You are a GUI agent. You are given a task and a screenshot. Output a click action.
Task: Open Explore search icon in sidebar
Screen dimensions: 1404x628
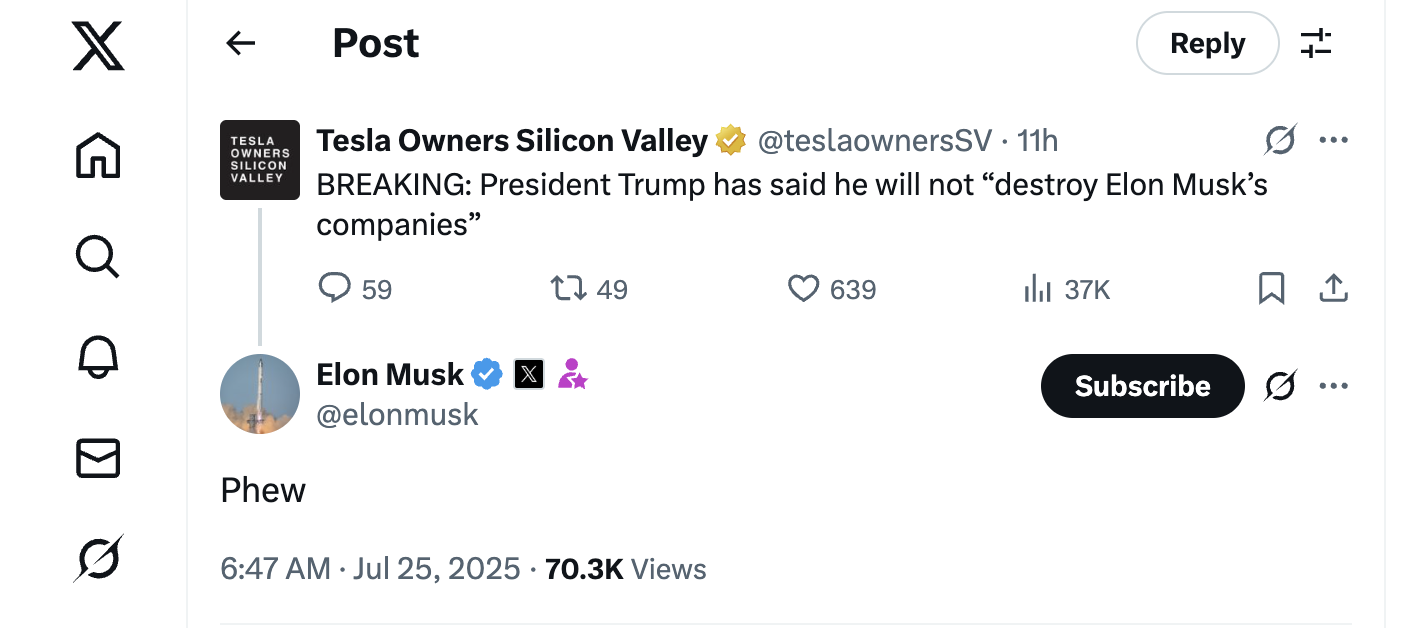pyautogui.click(x=98, y=256)
